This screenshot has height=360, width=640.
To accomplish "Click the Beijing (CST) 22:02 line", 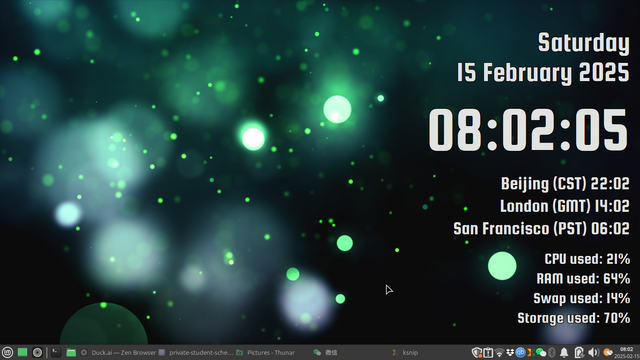I will pyautogui.click(x=565, y=184).
